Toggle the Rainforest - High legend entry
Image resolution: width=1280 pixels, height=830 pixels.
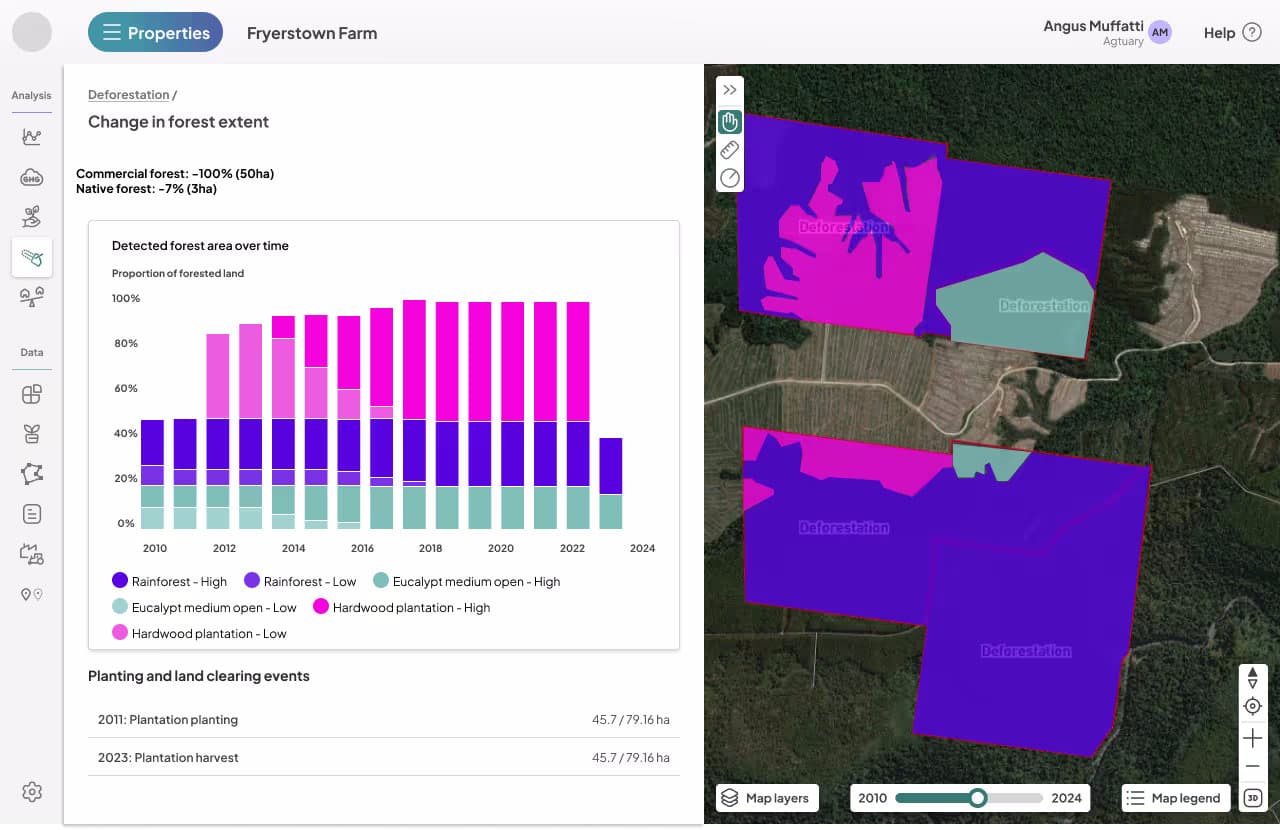(169, 581)
